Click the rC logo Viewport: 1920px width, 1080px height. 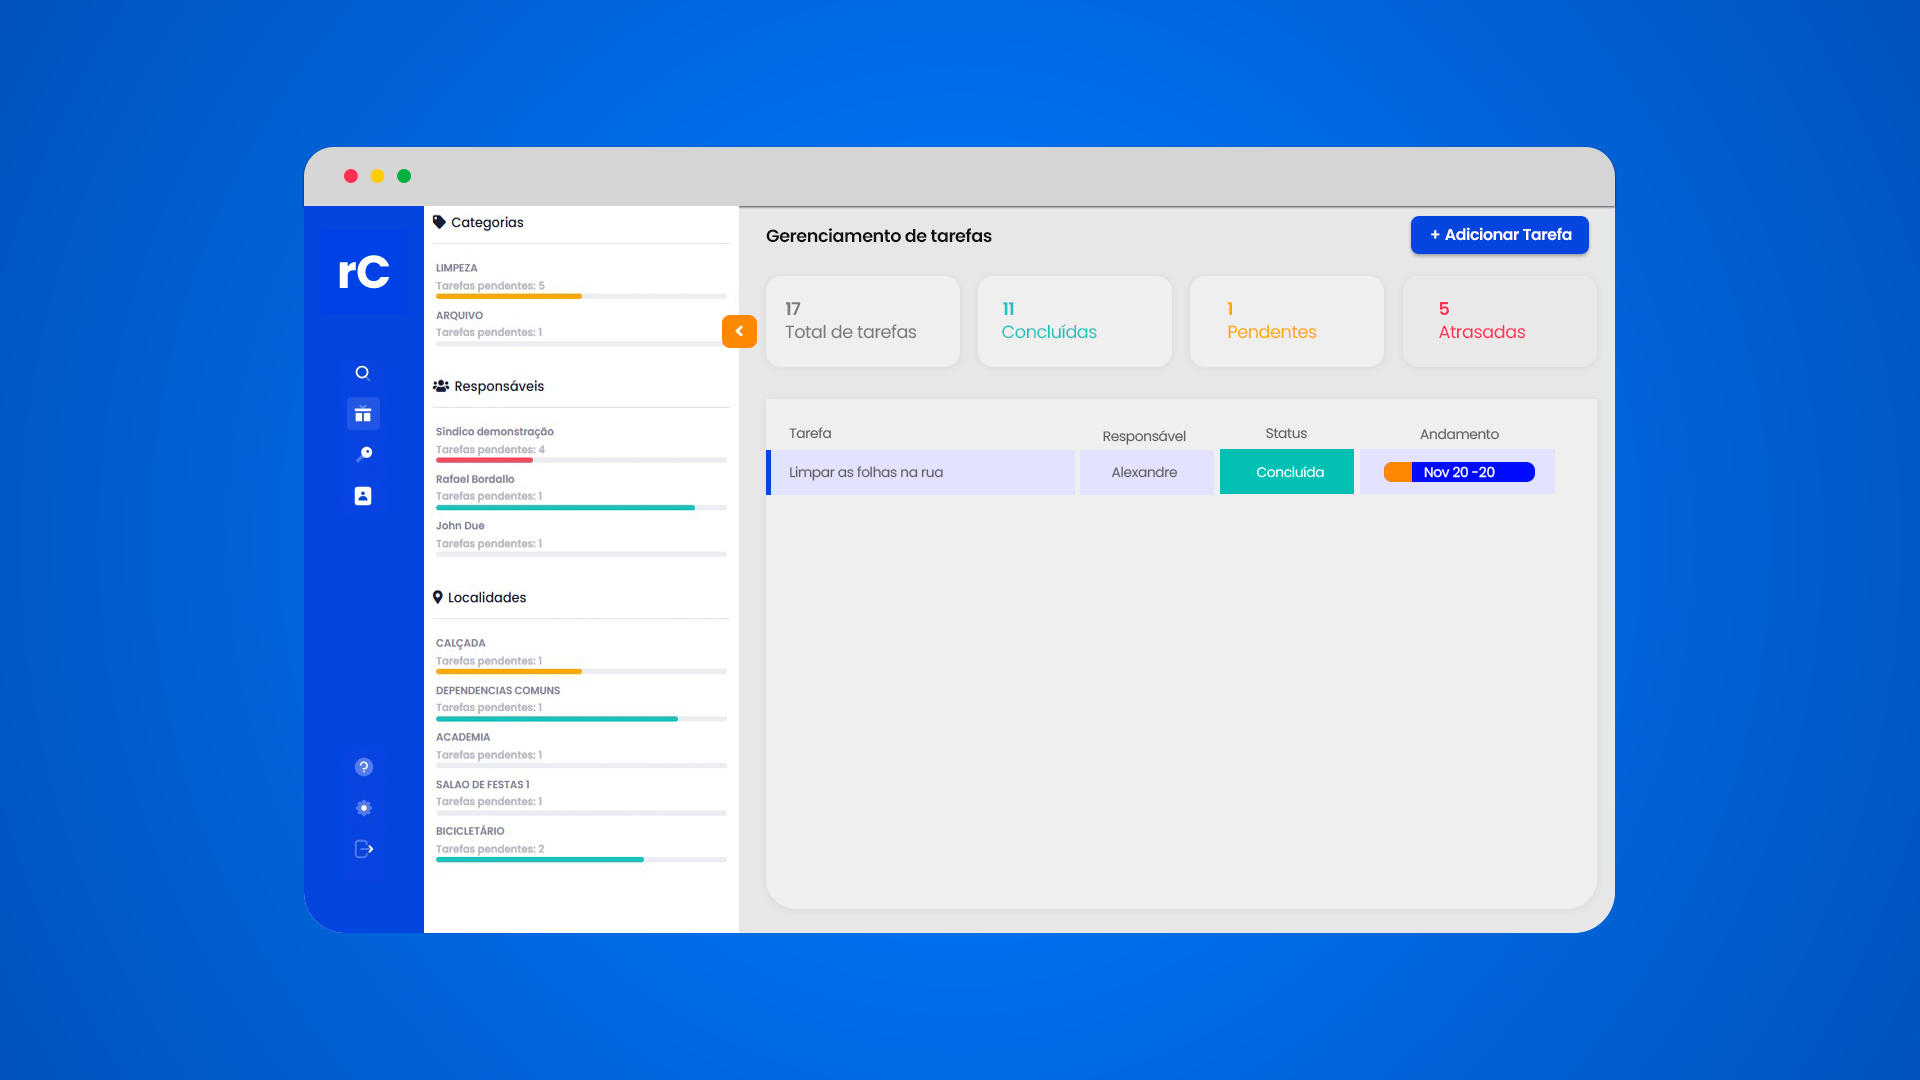(364, 272)
